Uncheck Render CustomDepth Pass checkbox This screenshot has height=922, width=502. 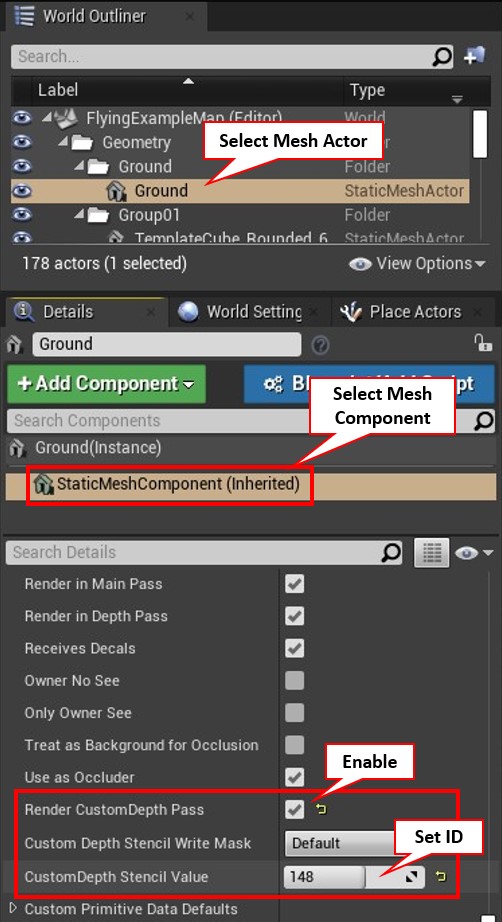[294, 810]
